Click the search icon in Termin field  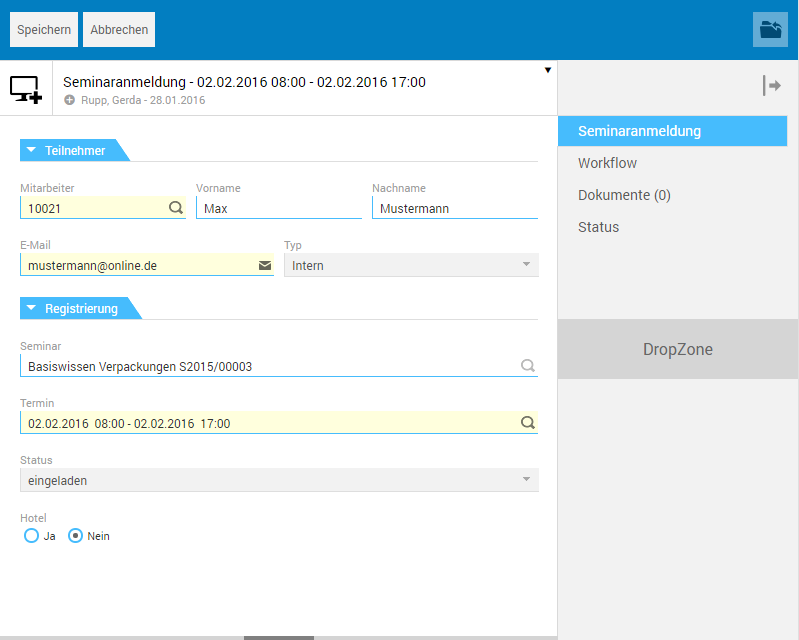(x=528, y=423)
